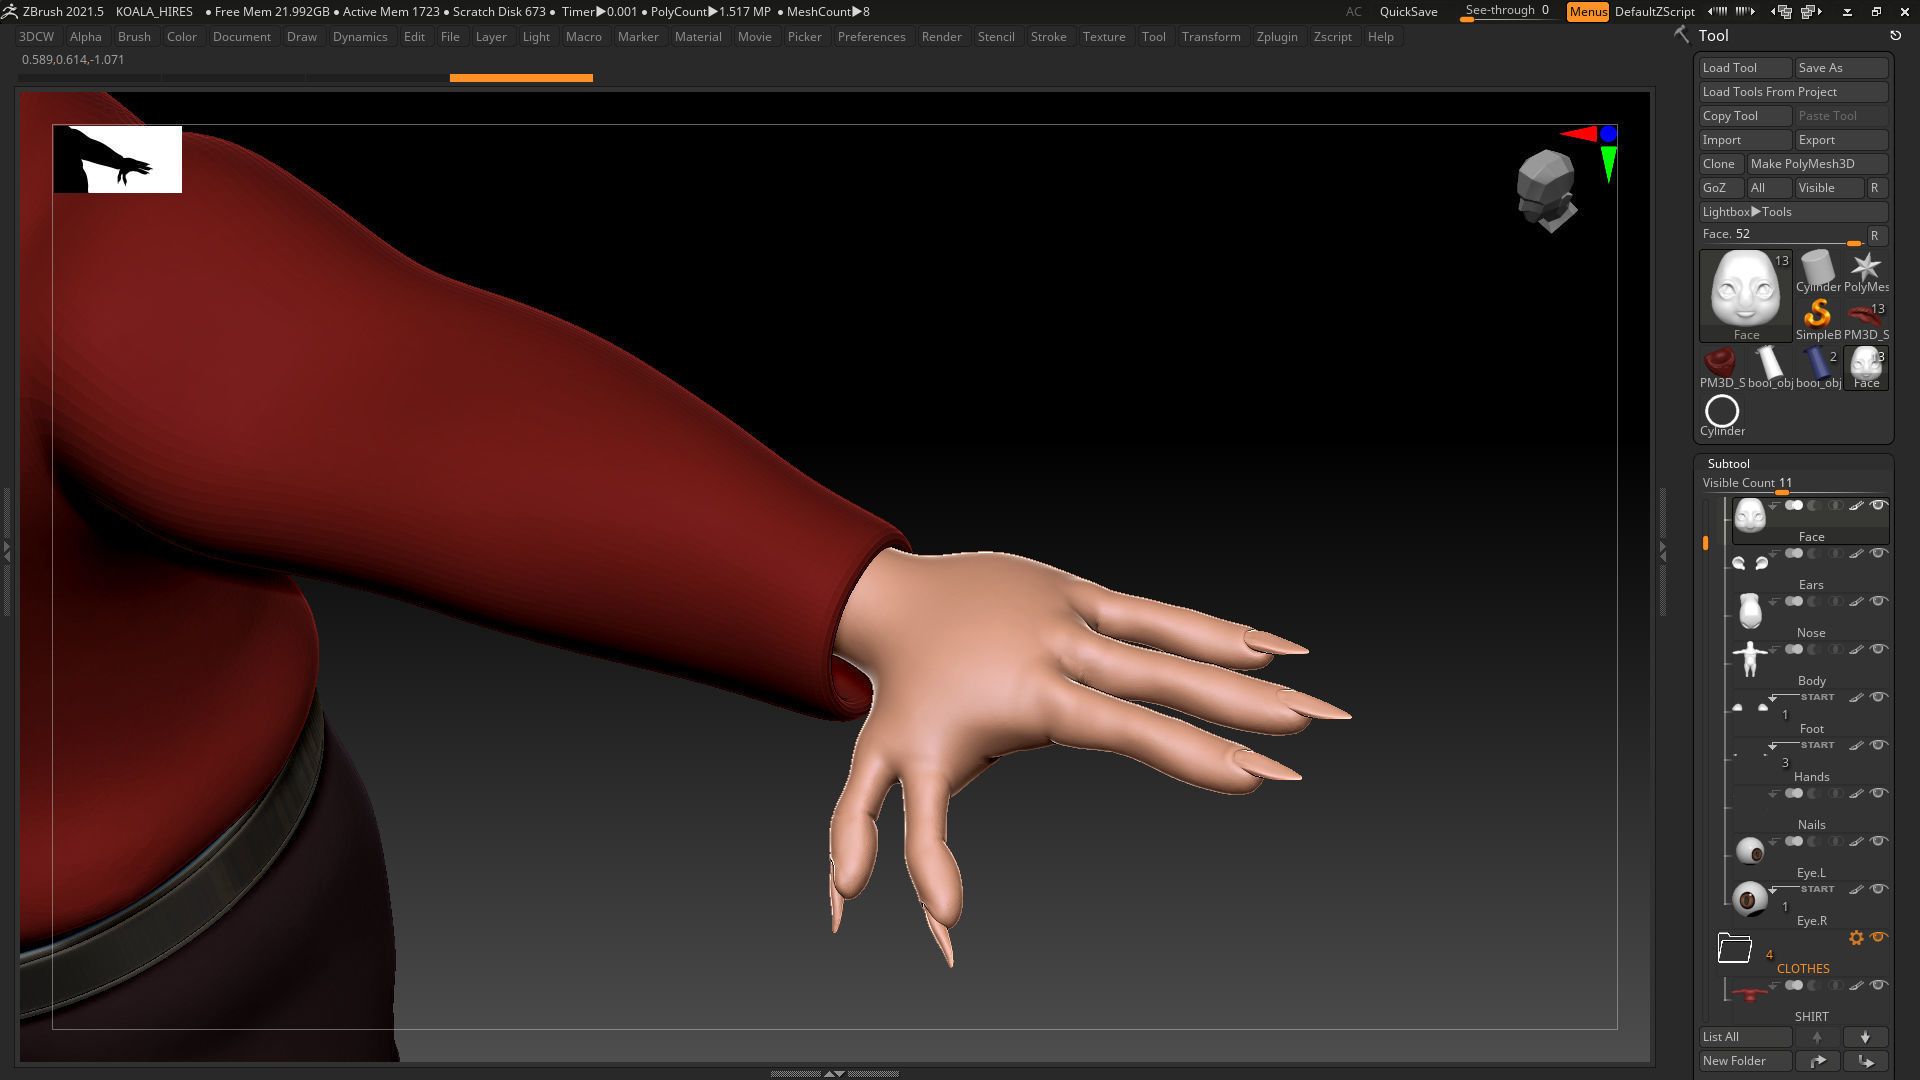Collapse the CLOTHES folder
This screenshot has width=1920, height=1080.
tap(1735, 947)
